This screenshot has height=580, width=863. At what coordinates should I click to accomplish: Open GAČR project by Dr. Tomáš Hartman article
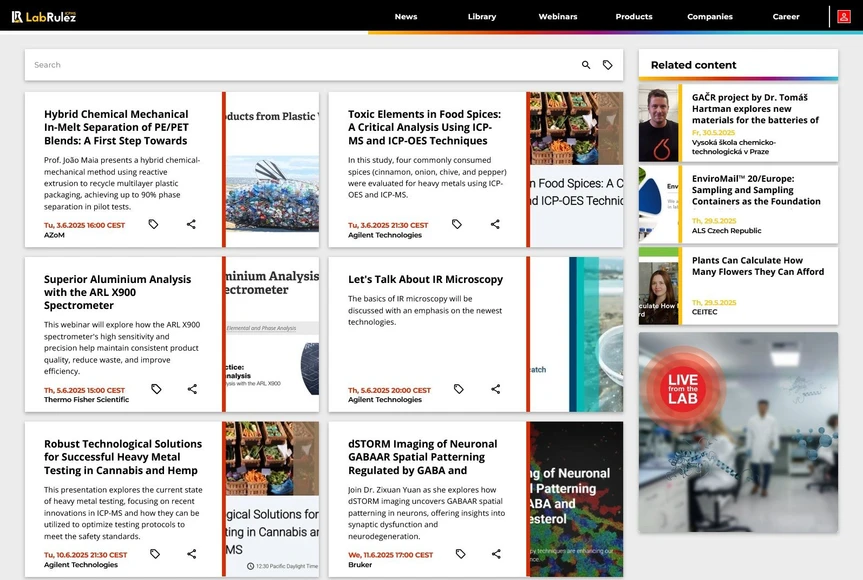click(x=755, y=108)
